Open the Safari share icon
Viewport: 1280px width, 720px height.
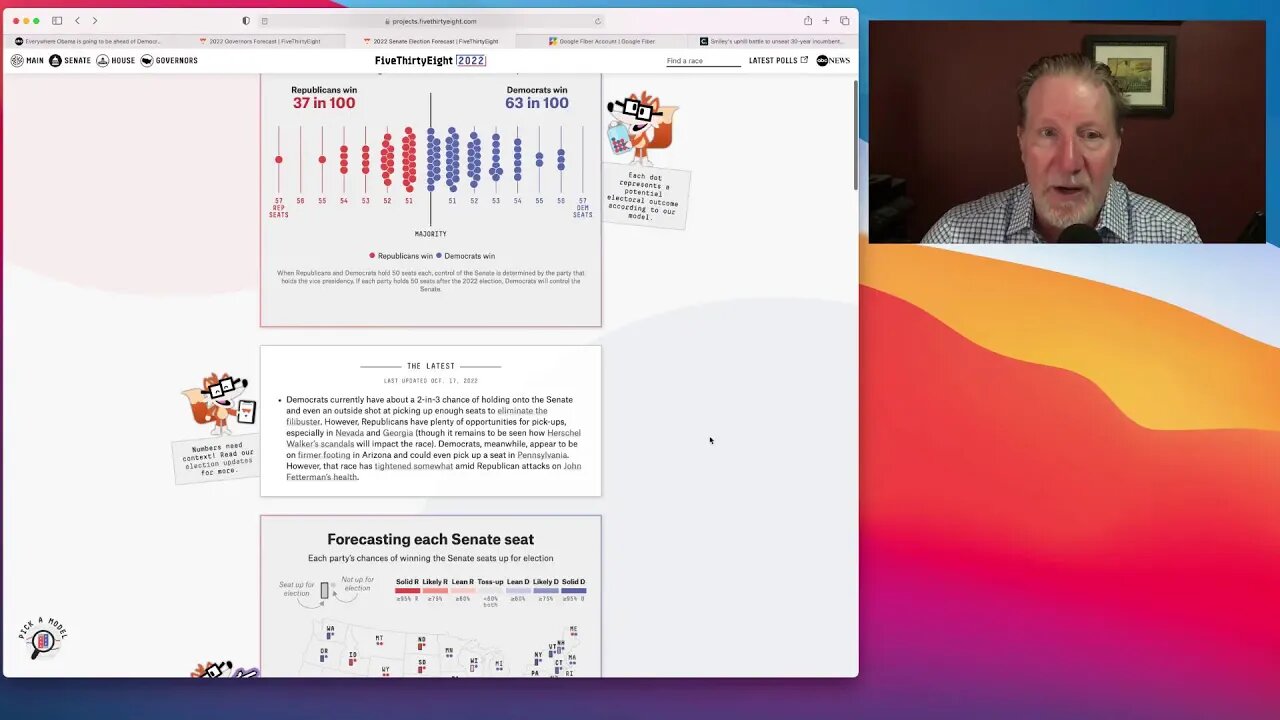(x=808, y=20)
